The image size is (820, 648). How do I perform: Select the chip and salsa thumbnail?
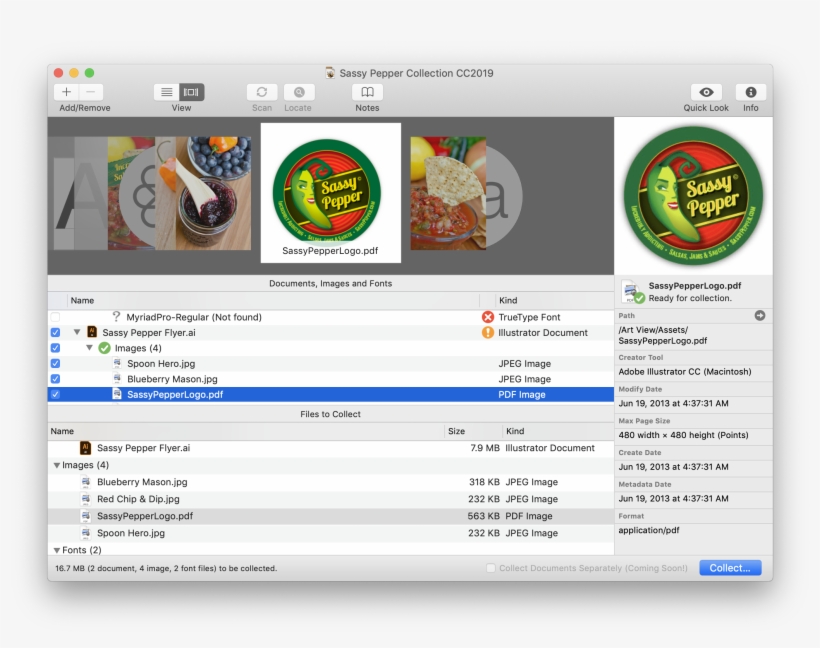[448, 194]
